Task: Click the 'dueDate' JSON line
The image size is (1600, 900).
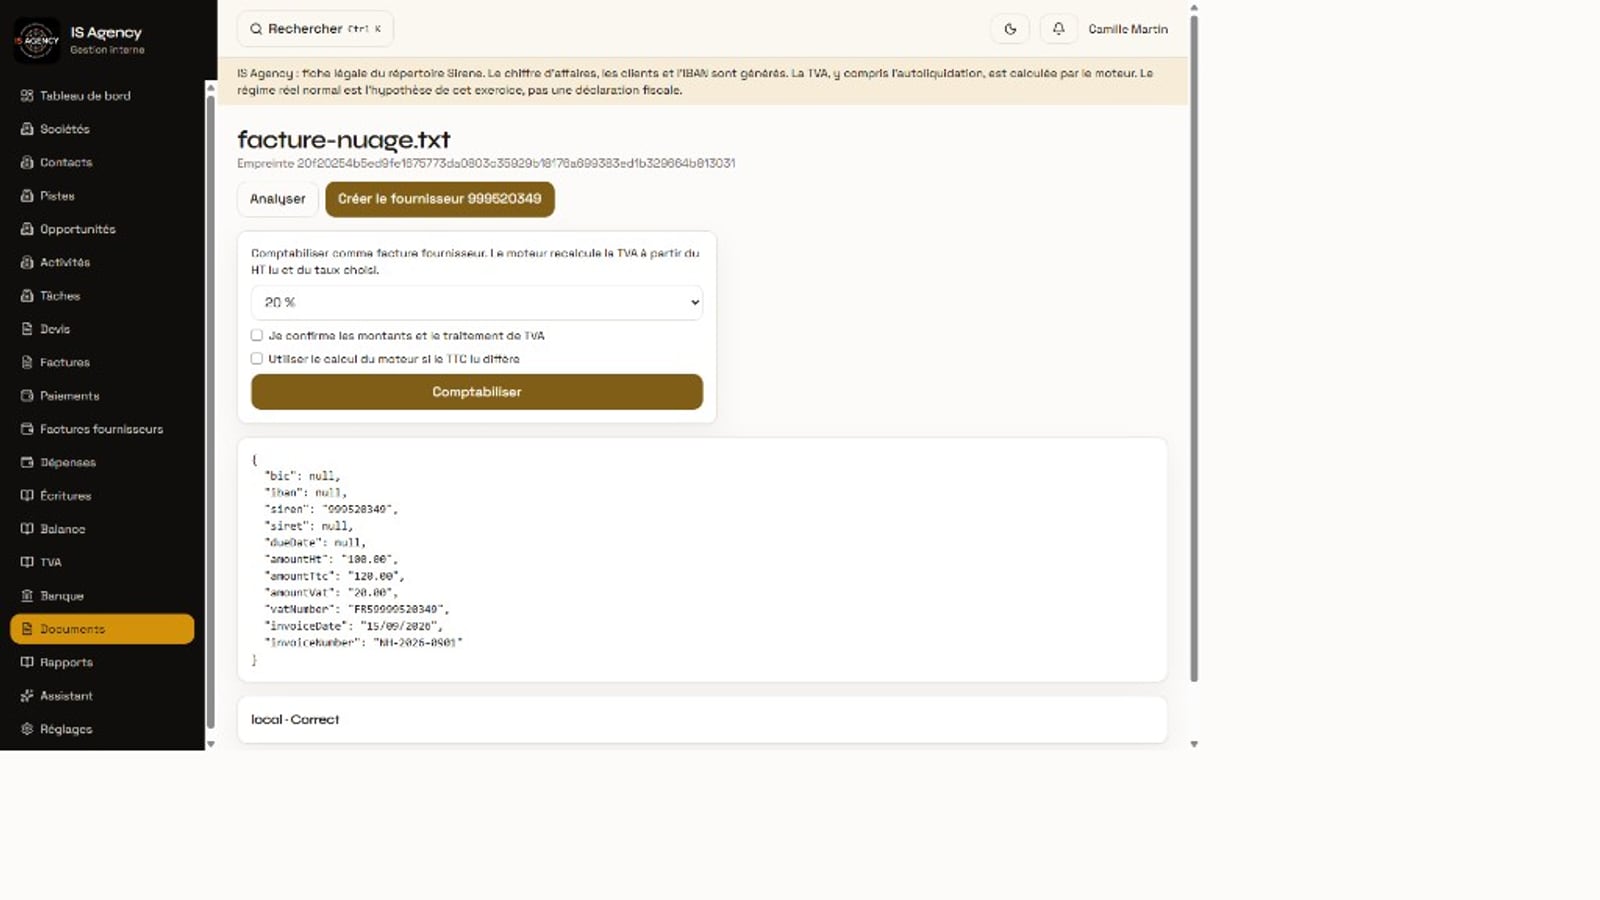Action: coord(315,543)
